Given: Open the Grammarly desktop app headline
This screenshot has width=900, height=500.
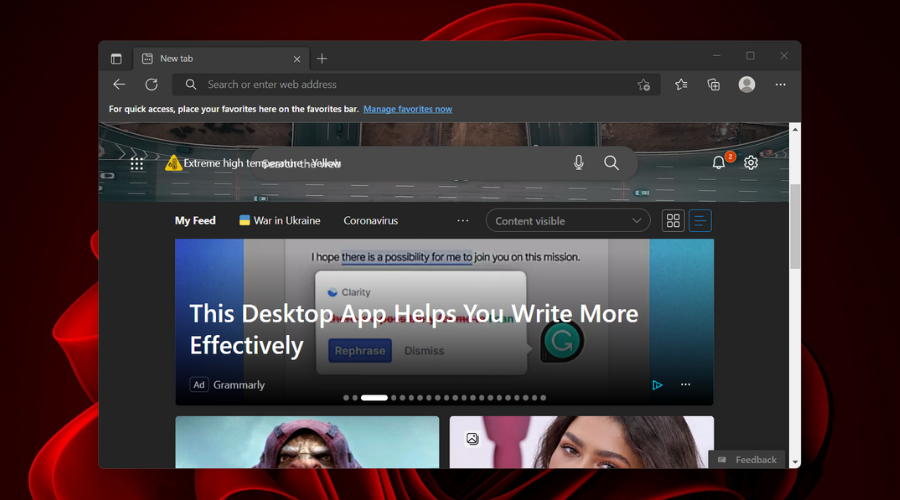Looking at the screenshot, I should click(x=414, y=330).
